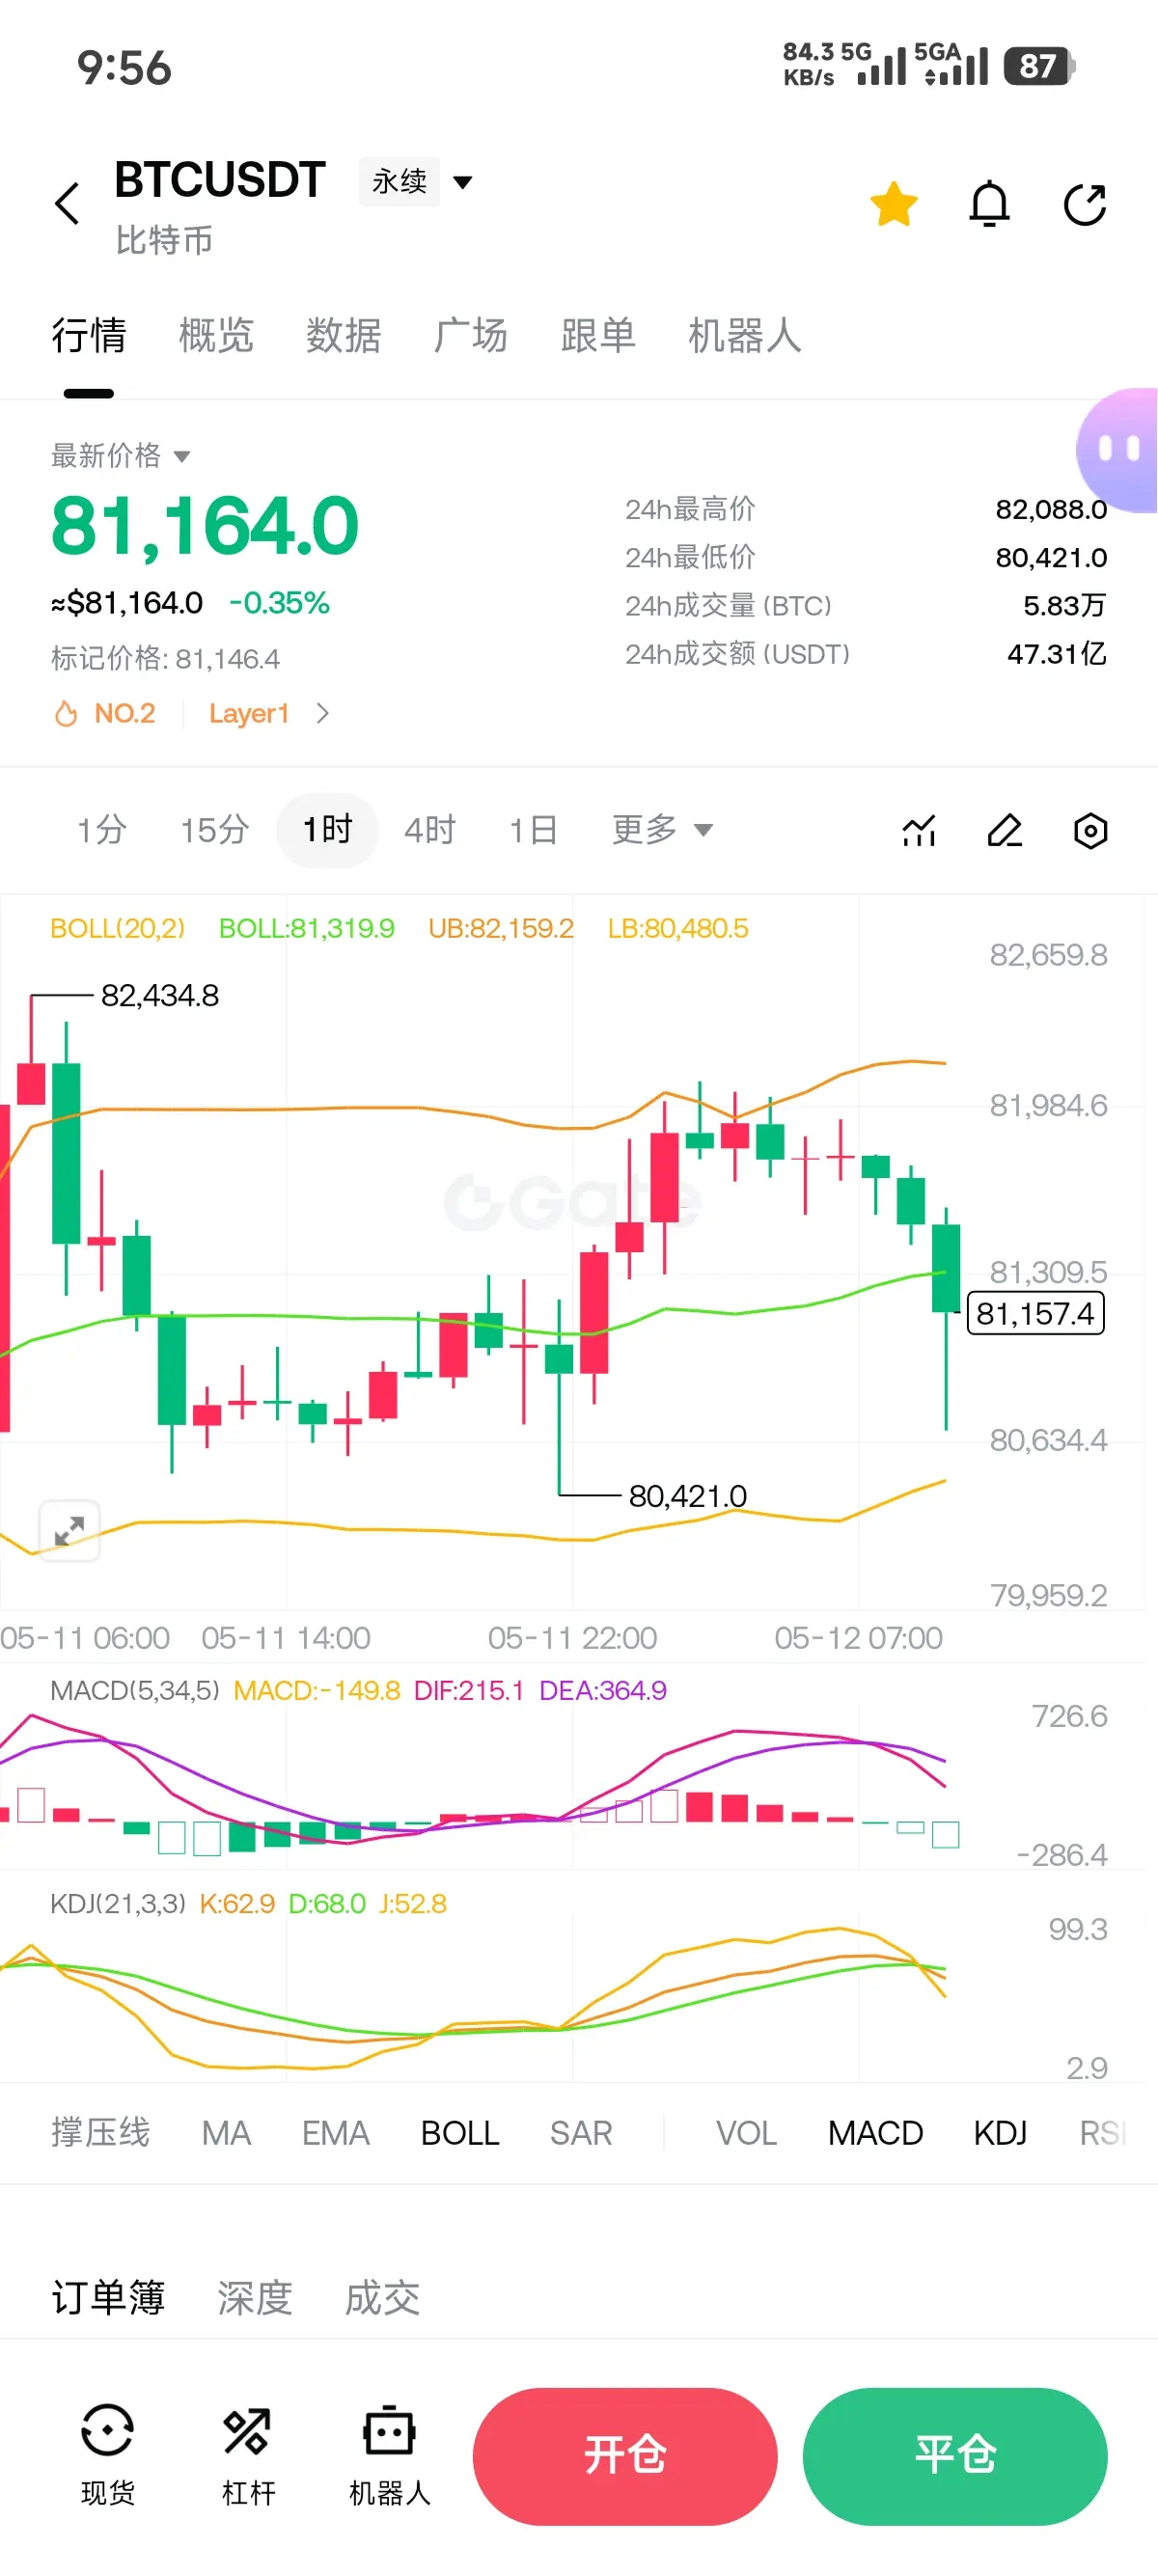1158x2576 pixels.
Task: Go back with the left arrow icon
Action: click(x=68, y=204)
